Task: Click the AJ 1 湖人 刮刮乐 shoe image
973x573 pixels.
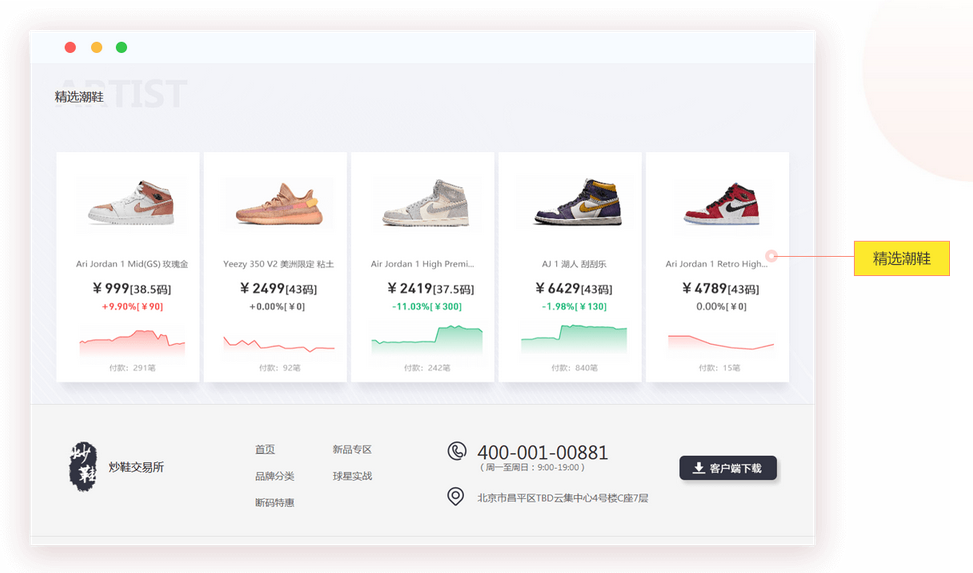Action: point(578,202)
